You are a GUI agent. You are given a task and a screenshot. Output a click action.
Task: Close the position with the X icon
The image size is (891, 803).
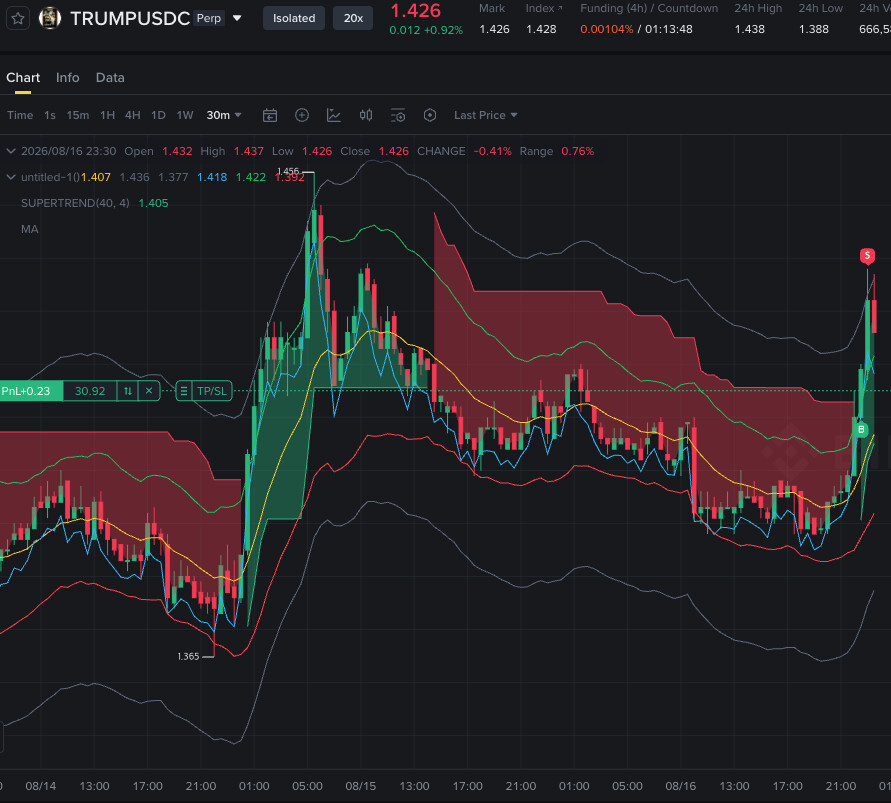pyautogui.click(x=149, y=391)
